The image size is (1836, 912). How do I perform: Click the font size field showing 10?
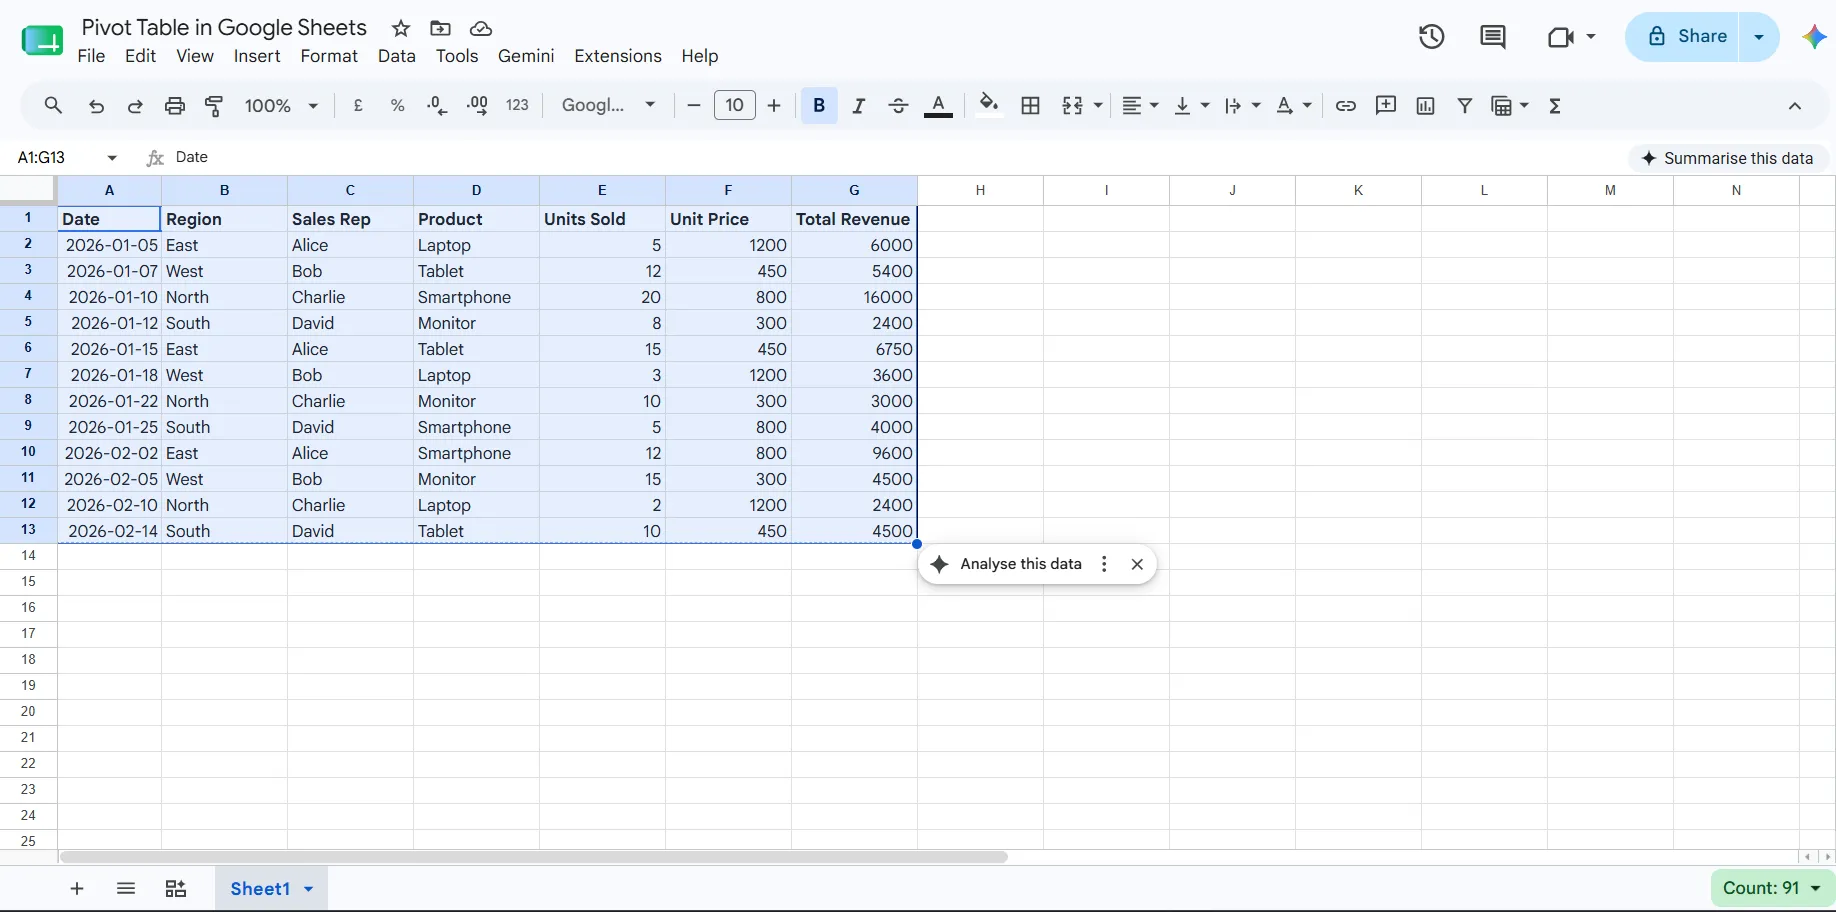[x=735, y=105]
